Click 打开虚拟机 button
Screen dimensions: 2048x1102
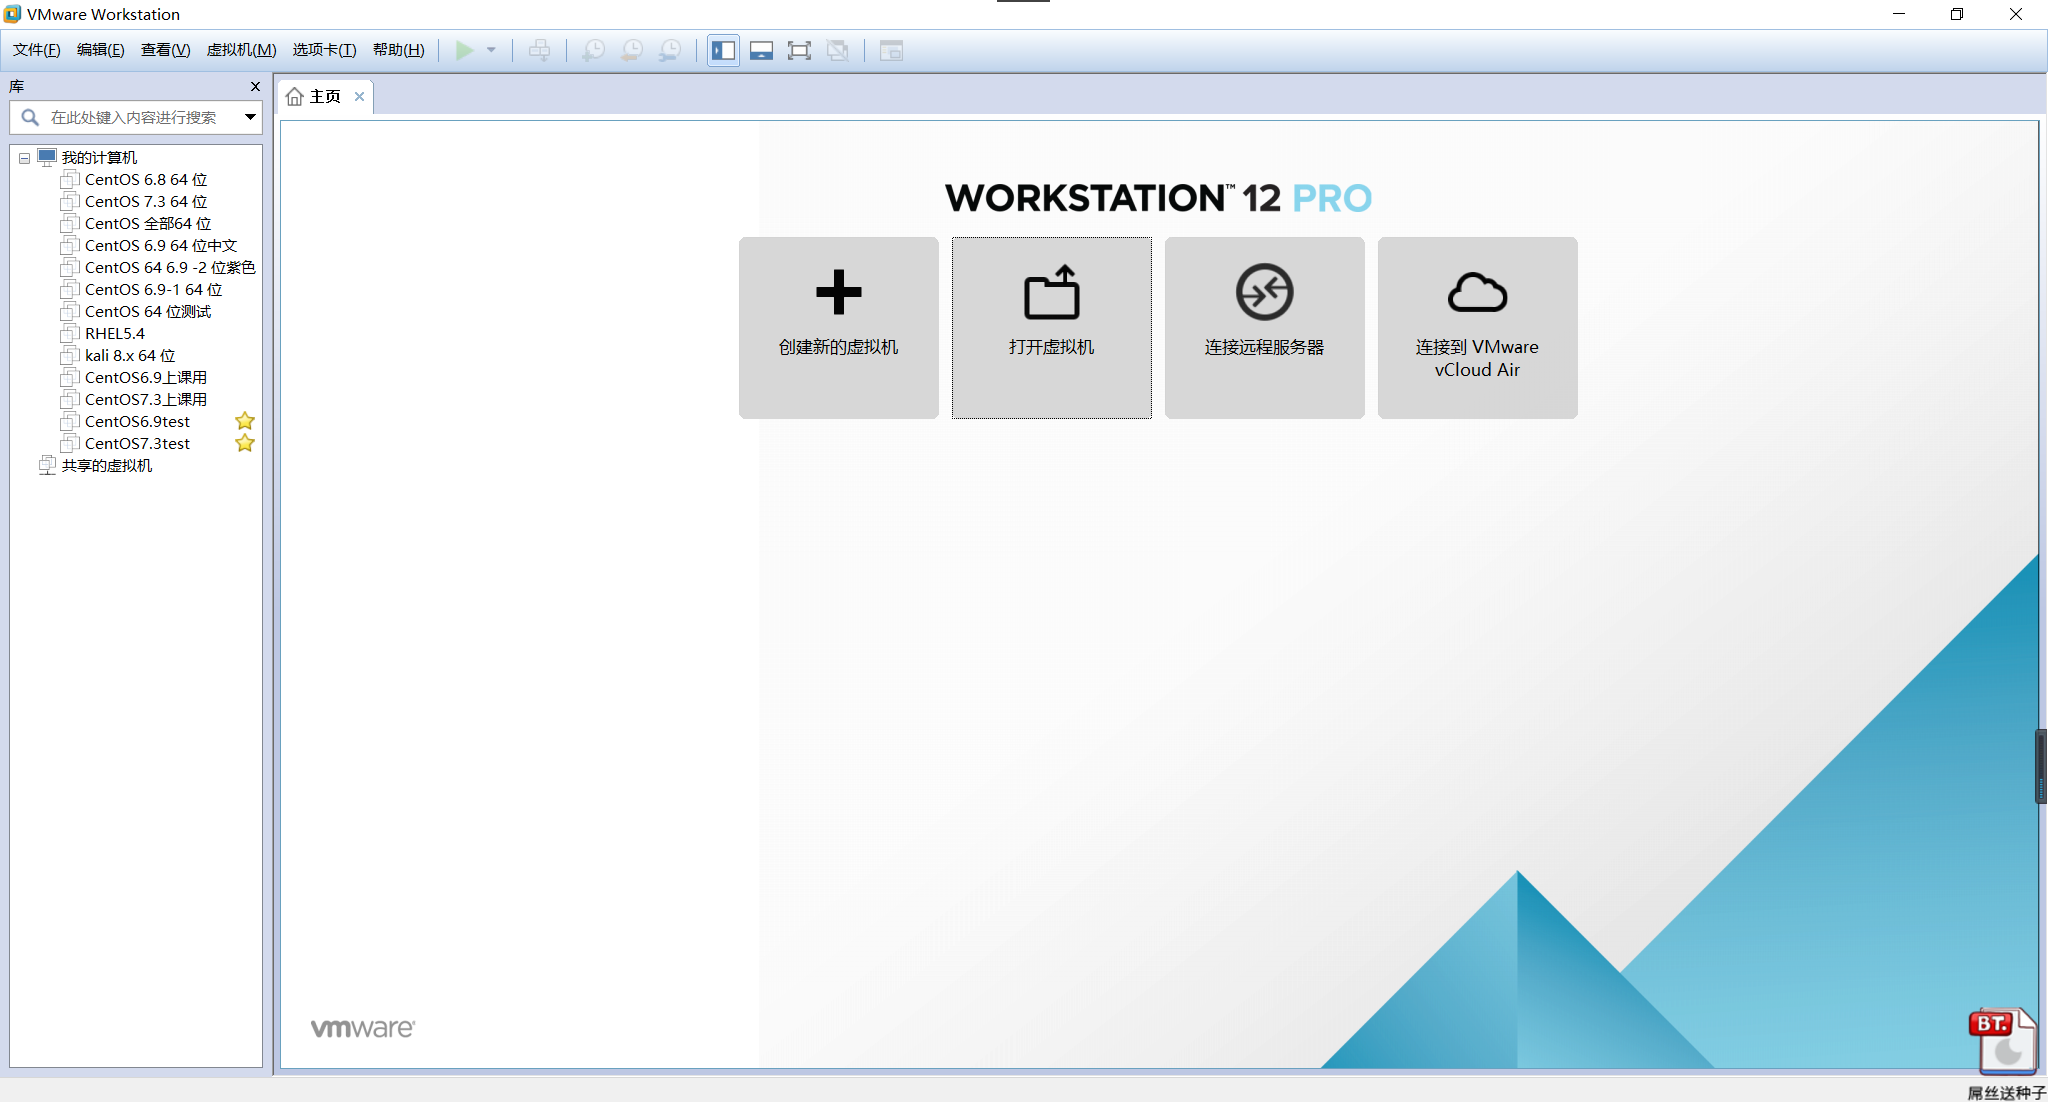click(1052, 328)
